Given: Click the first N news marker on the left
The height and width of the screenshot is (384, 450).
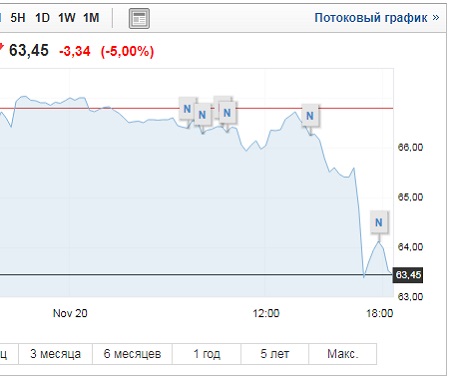Looking at the screenshot, I should 187,109.
